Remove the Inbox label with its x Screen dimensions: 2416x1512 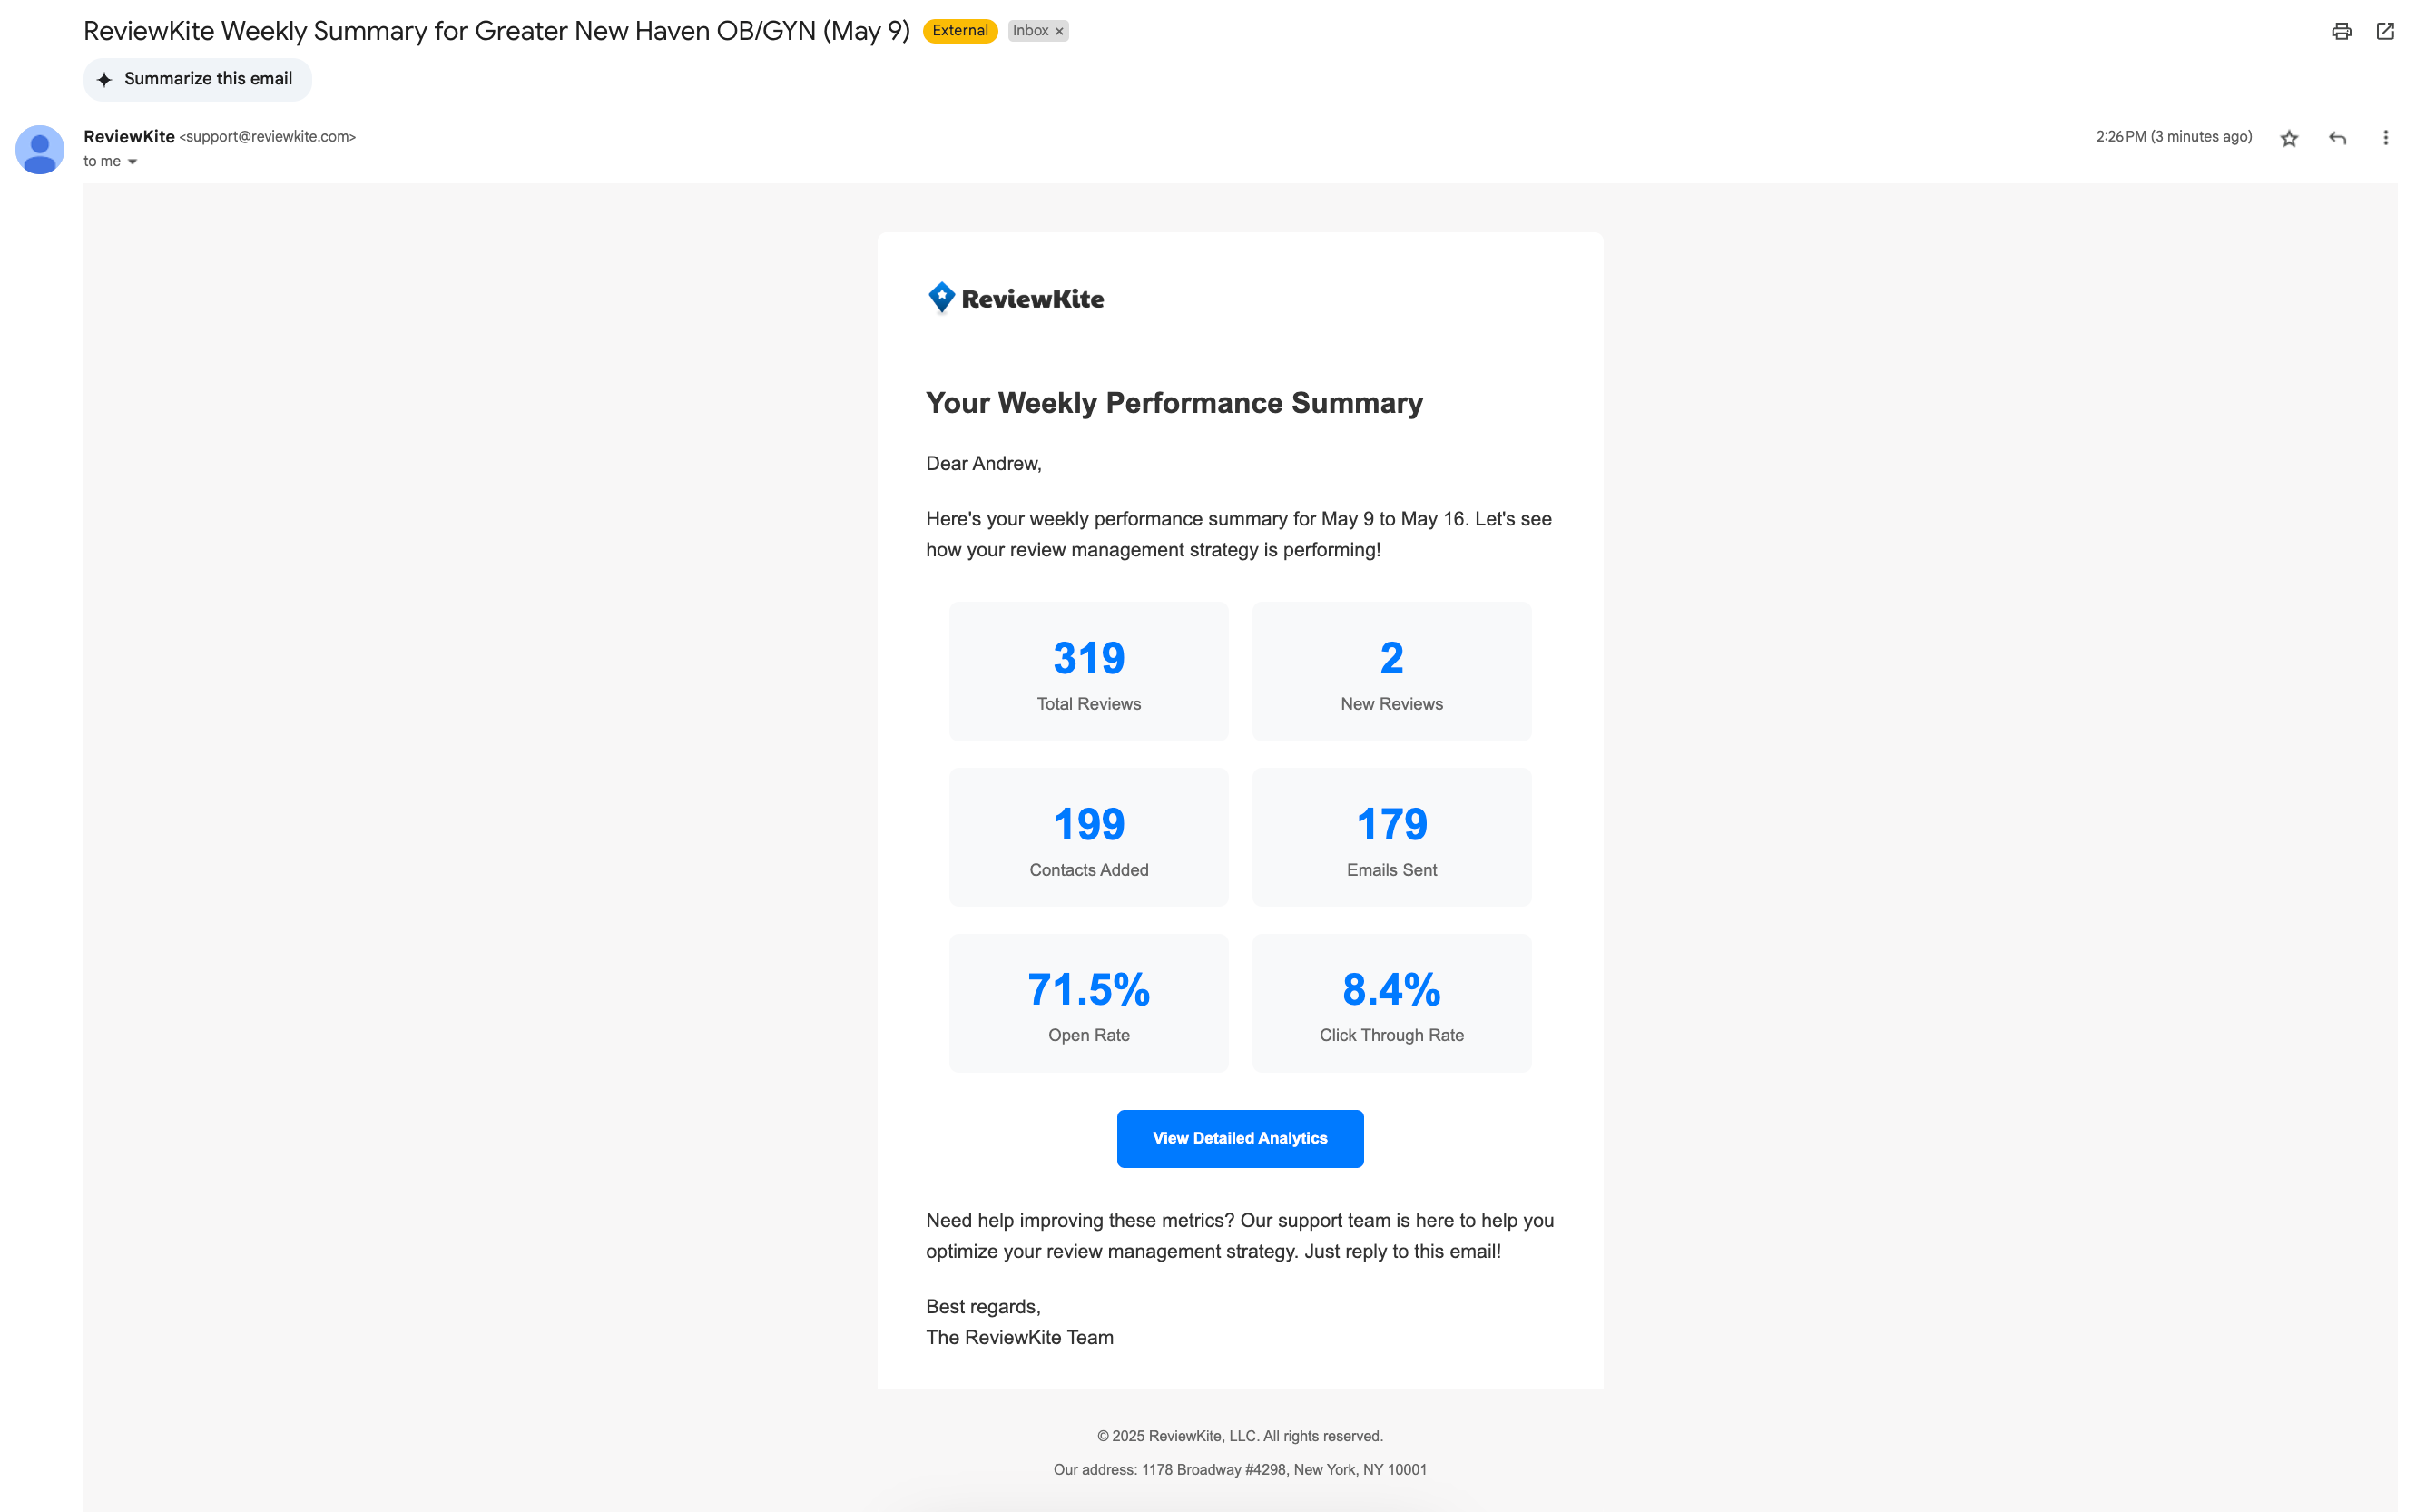[1059, 31]
